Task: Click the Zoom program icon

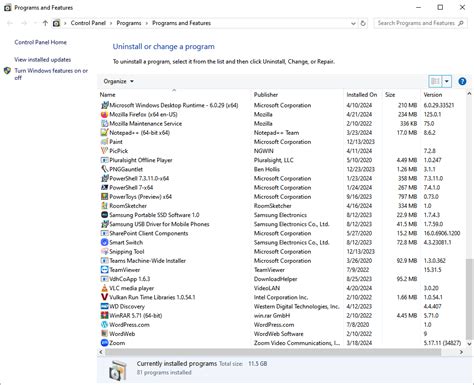Action: tap(104, 343)
